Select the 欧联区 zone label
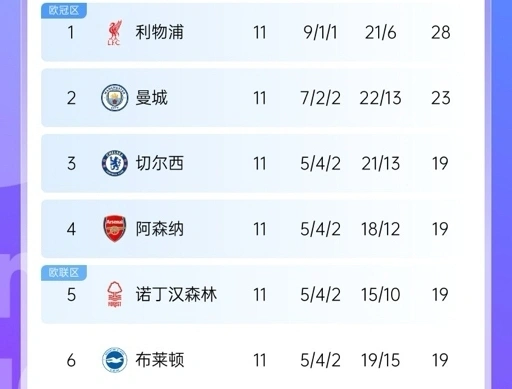The image size is (512, 389). pyautogui.click(x=64, y=272)
